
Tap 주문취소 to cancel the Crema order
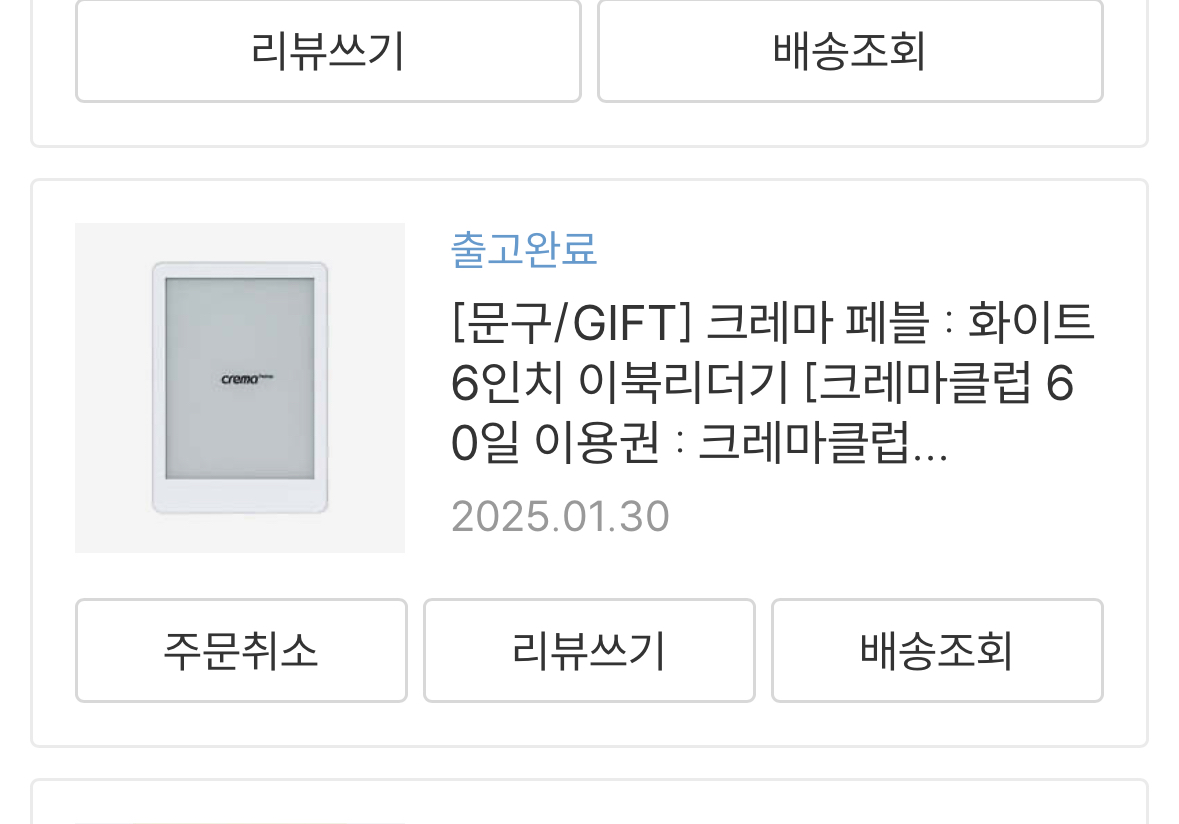241,650
